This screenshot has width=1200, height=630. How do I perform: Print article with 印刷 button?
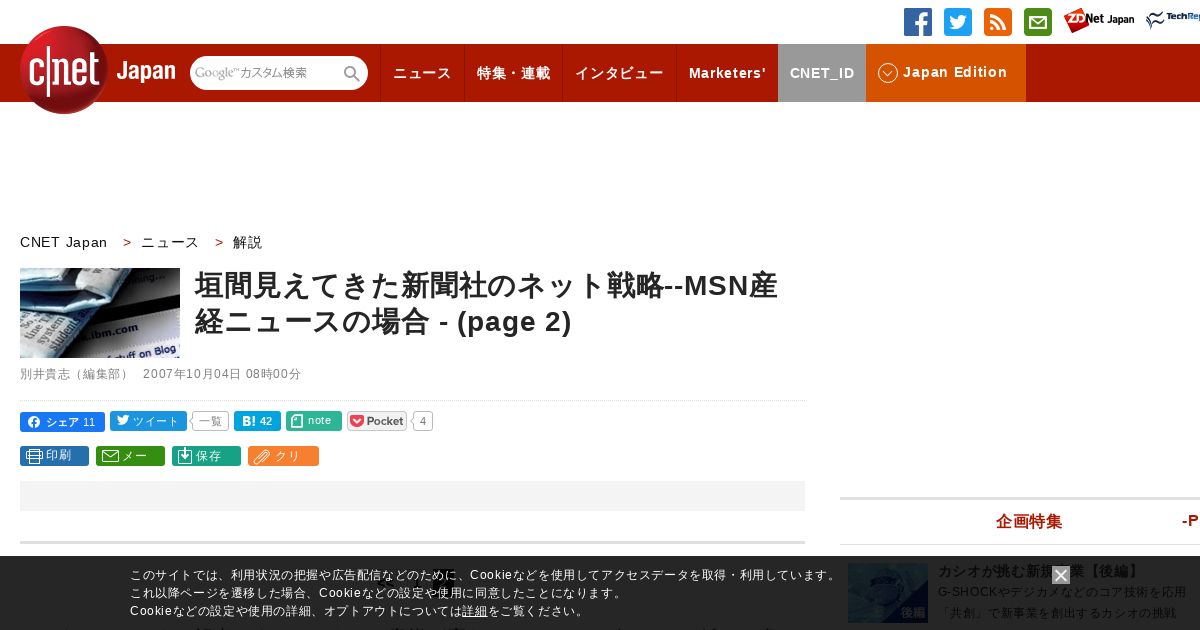[54, 456]
